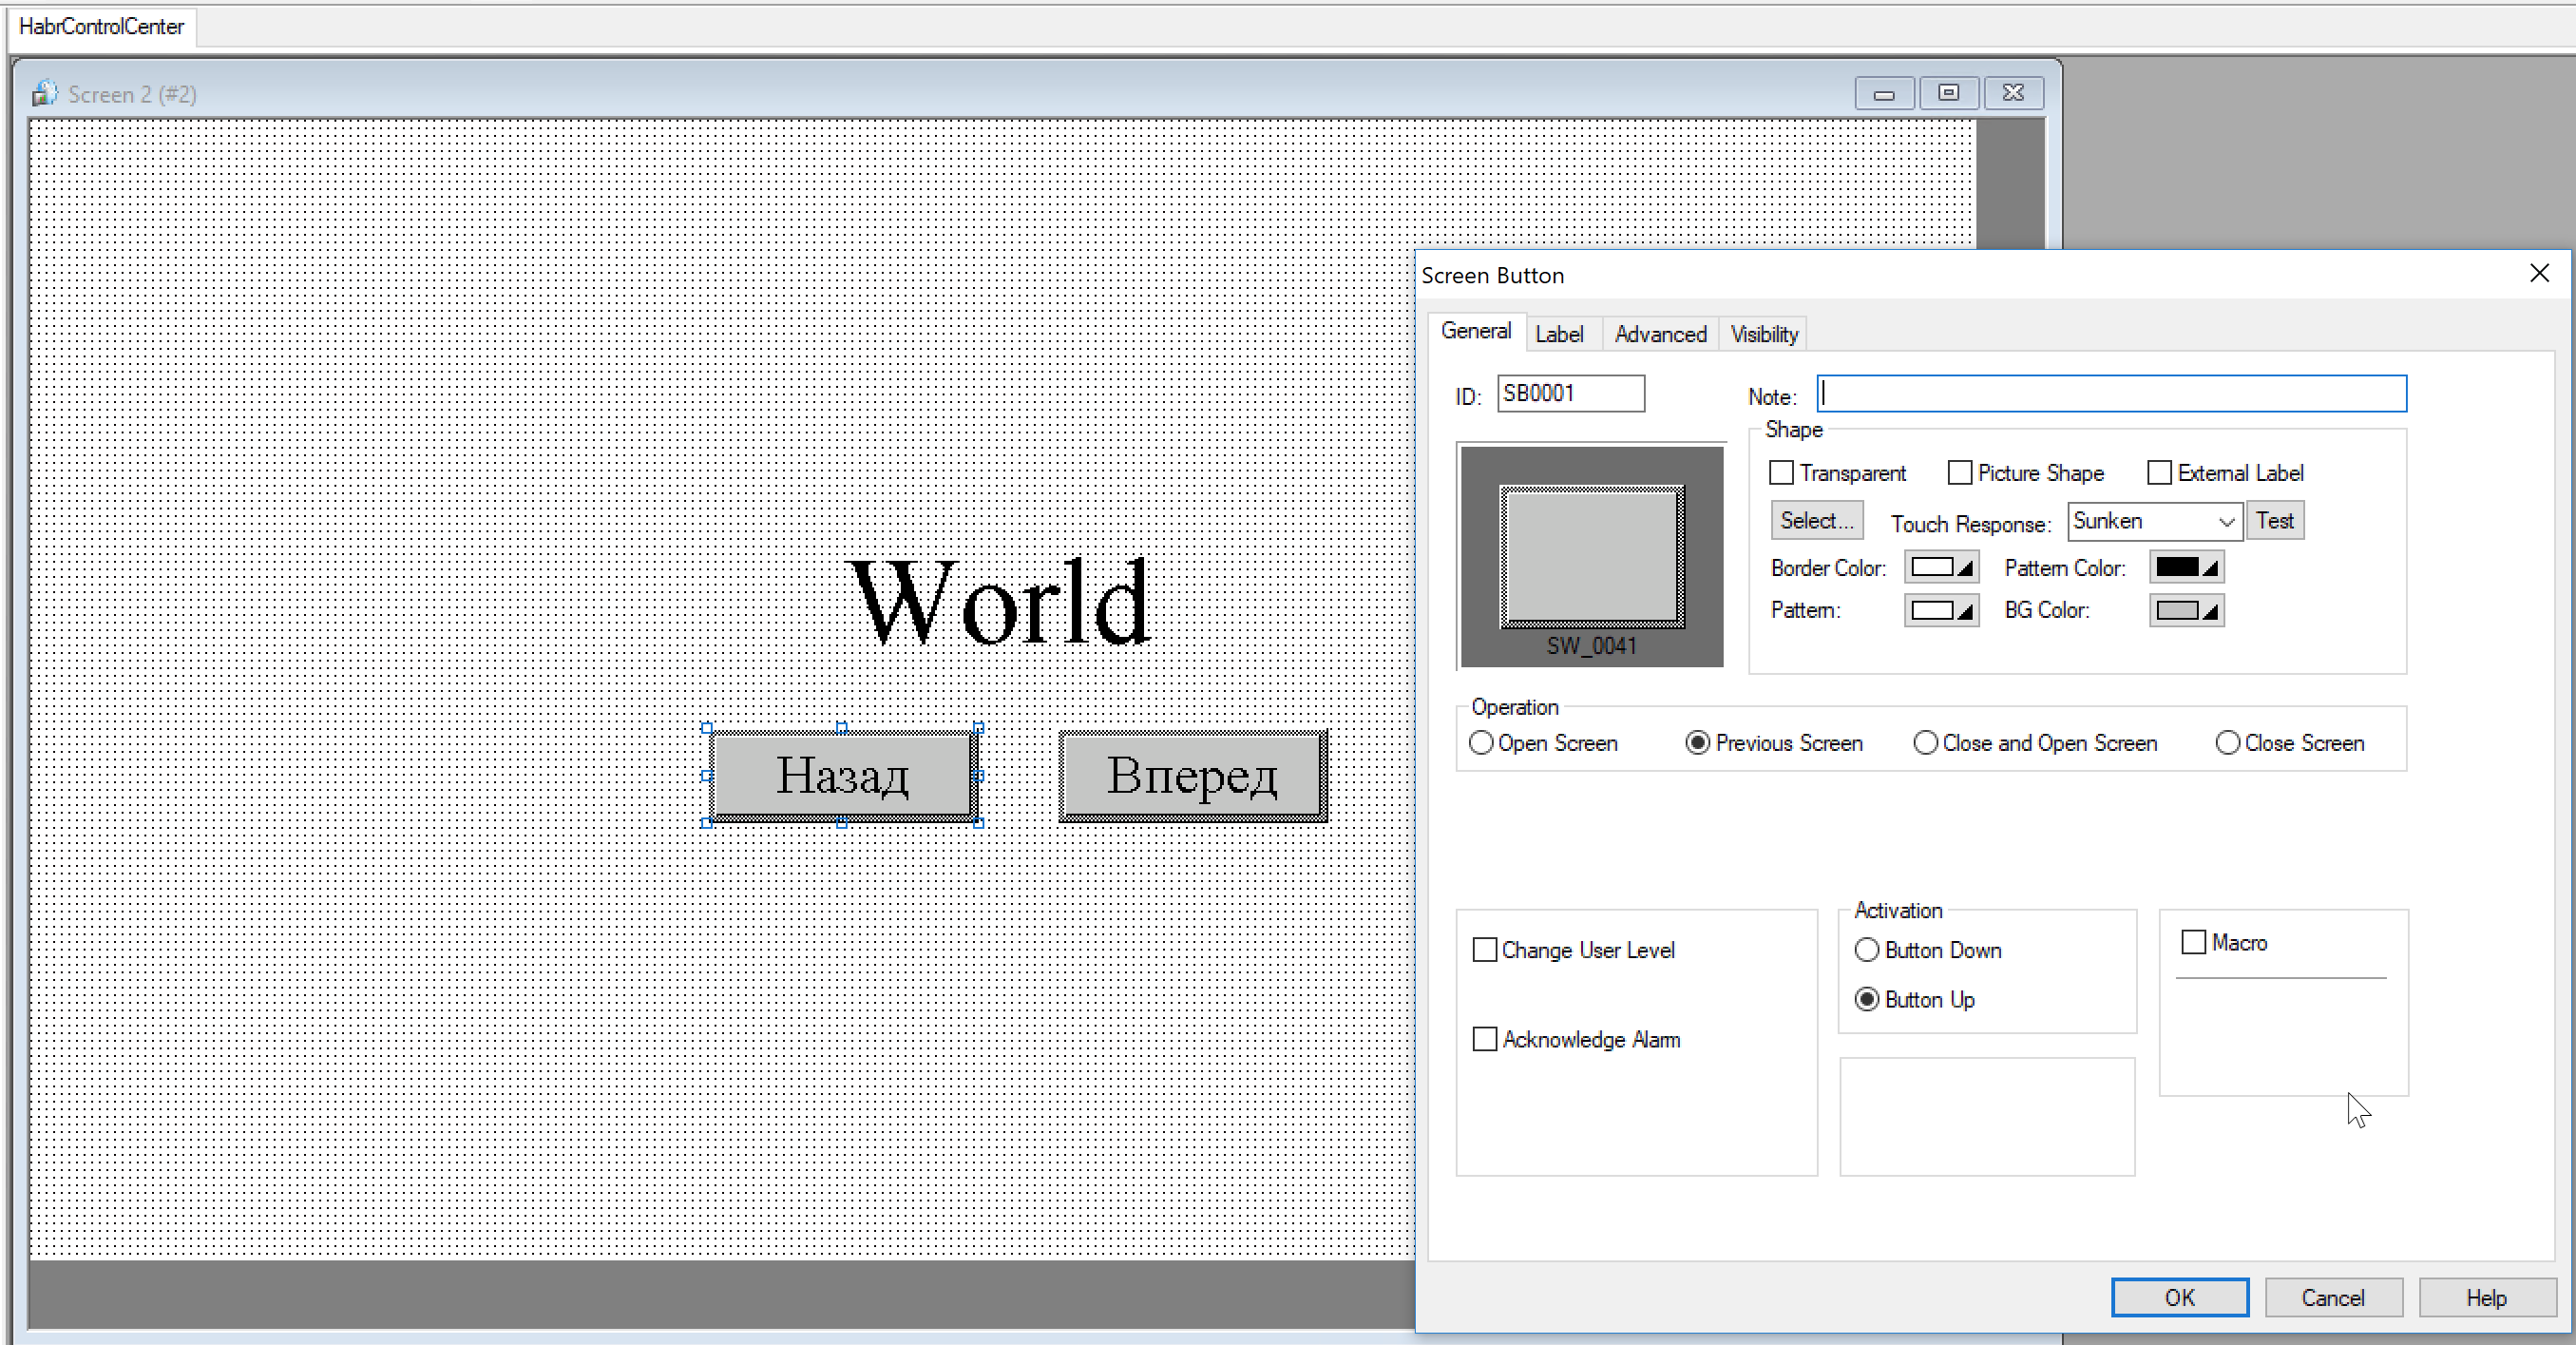Select Button Down activation
2576x1345 pixels.
pyautogui.click(x=1866, y=950)
